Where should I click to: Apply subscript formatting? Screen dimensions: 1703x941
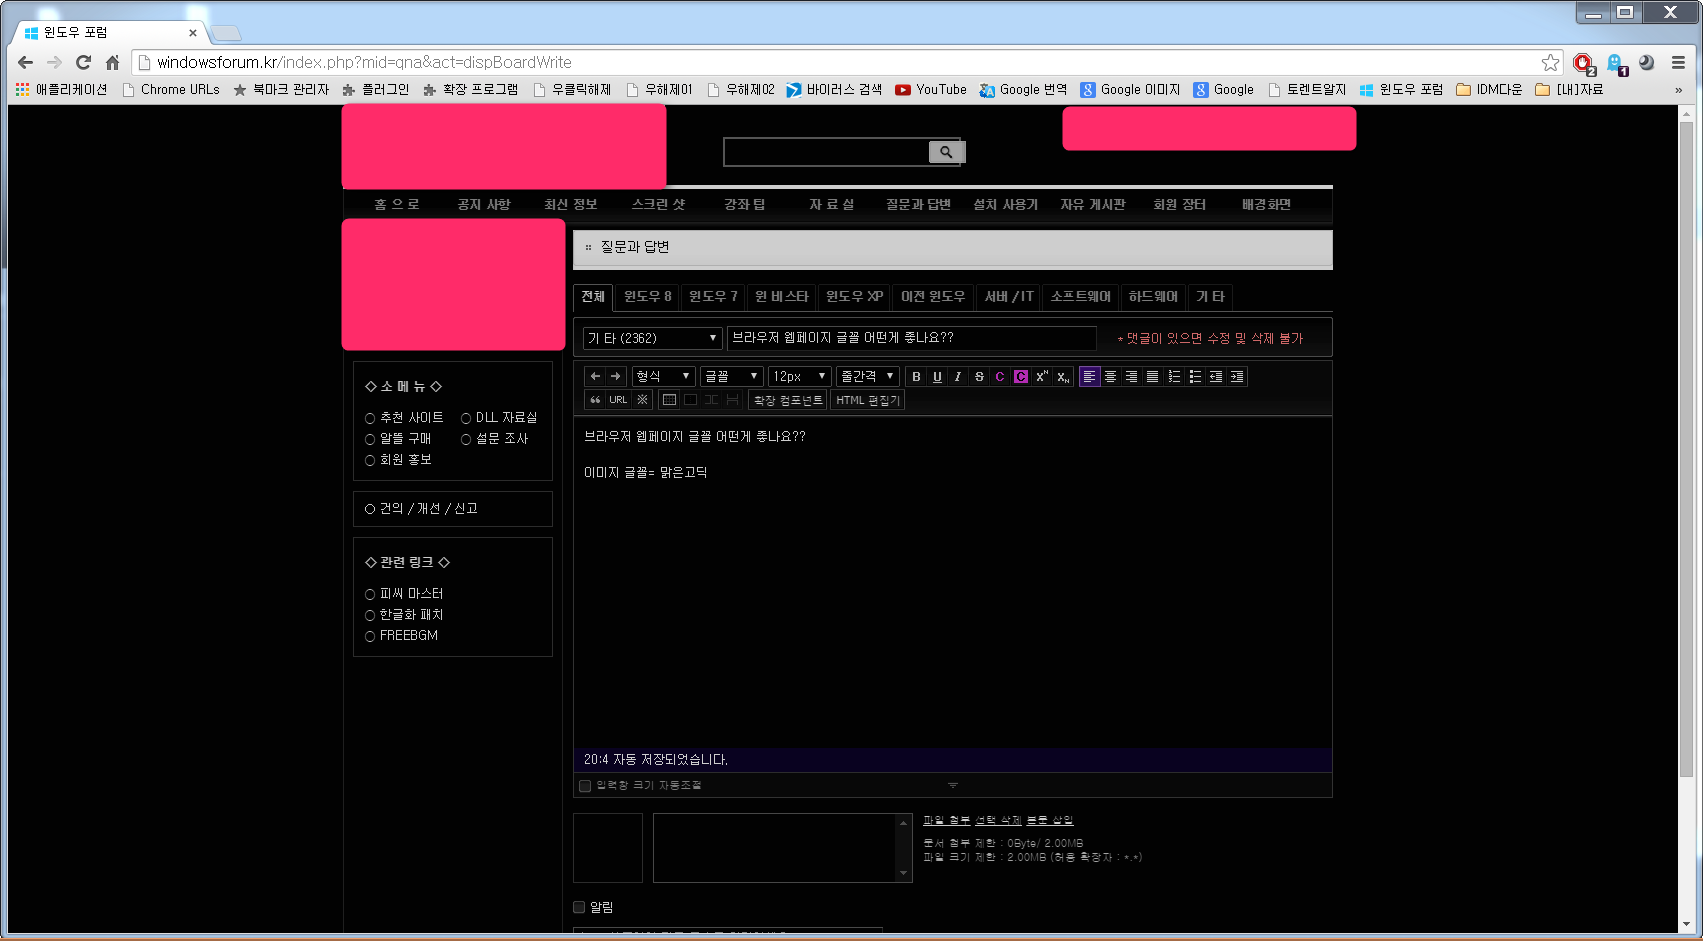pyautogui.click(x=1063, y=377)
